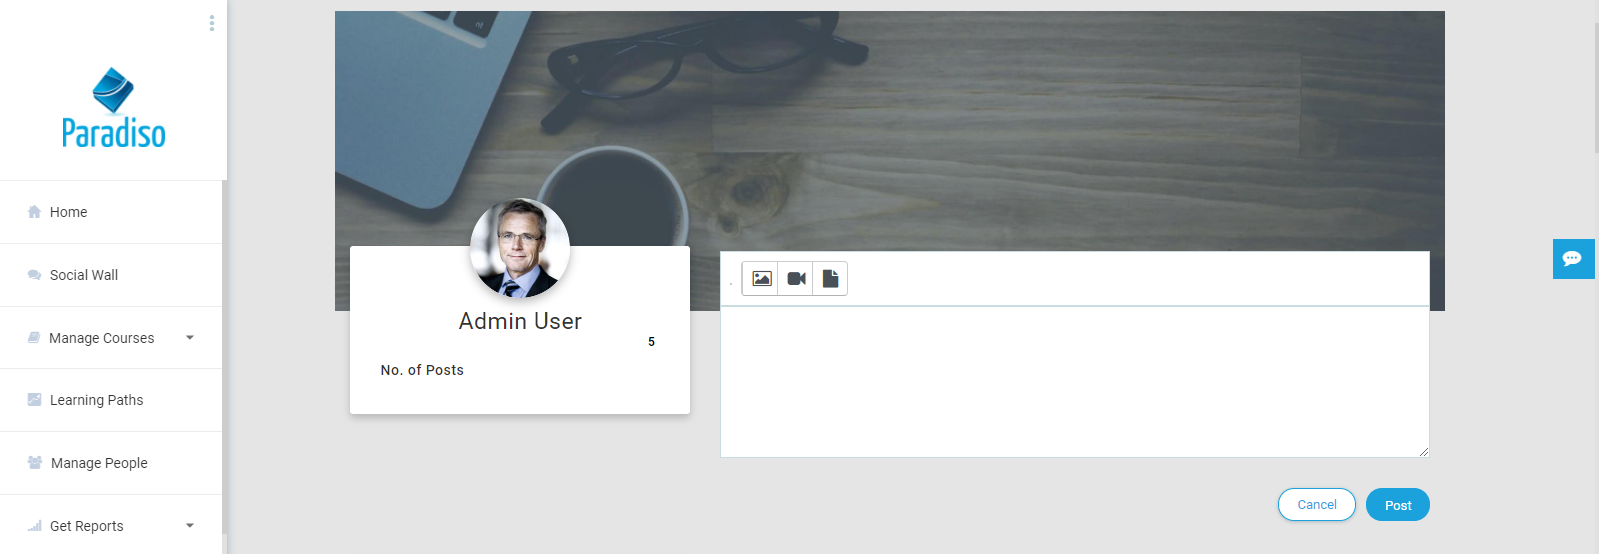Screen dimensions: 1599x554
Task: Click the video upload icon
Action: tap(796, 279)
